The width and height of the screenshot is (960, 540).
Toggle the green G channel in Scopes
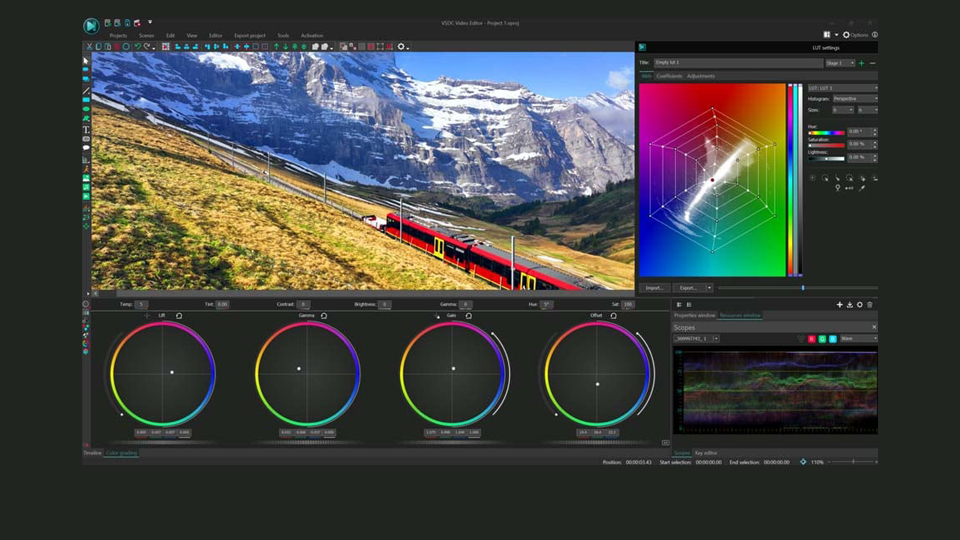coord(822,339)
